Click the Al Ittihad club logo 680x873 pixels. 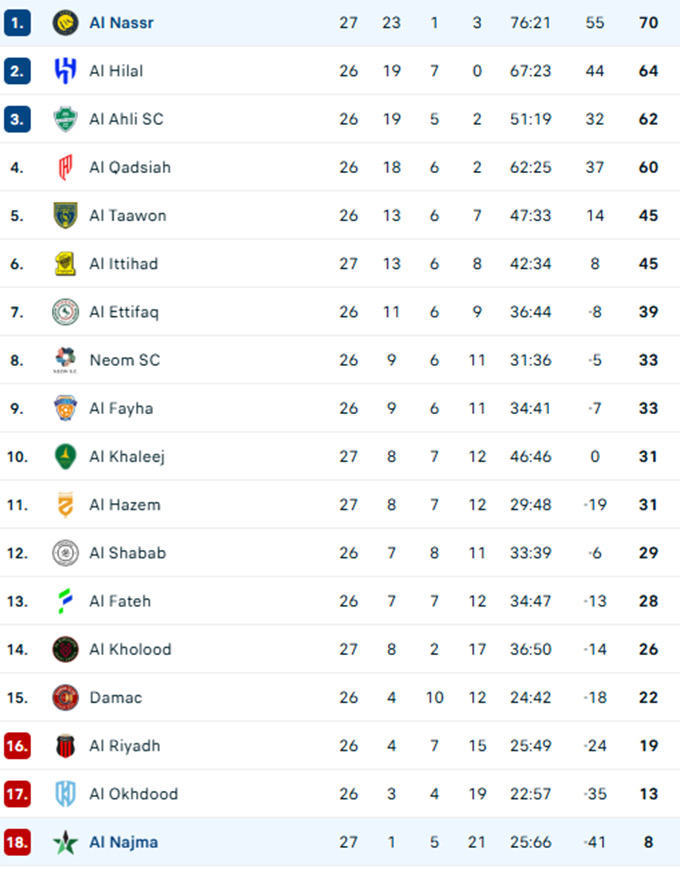(x=65, y=264)
